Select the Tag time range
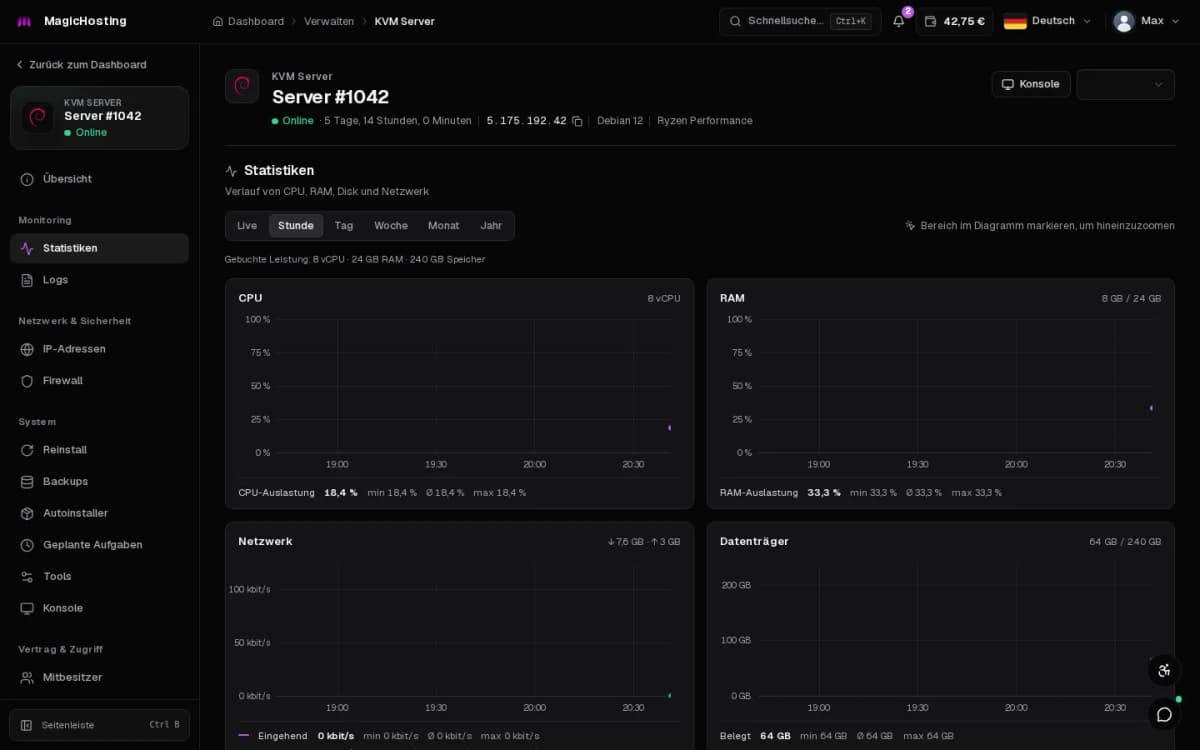This screenshot has height=750, width=1200. pyautogui.click(x=344, y=226)
